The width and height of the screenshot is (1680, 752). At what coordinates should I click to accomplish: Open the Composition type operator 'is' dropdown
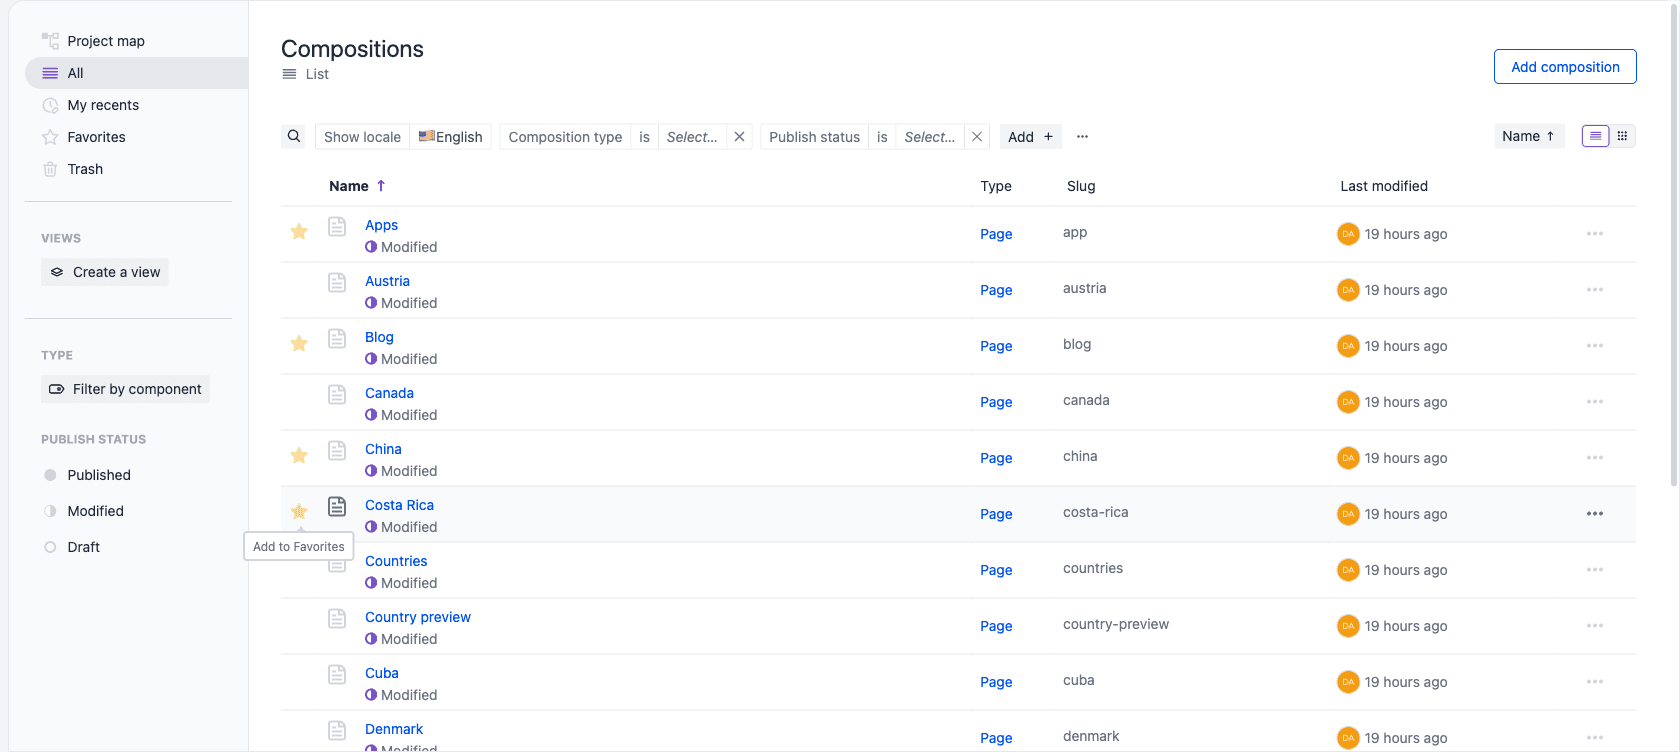(x=645, y=137)
